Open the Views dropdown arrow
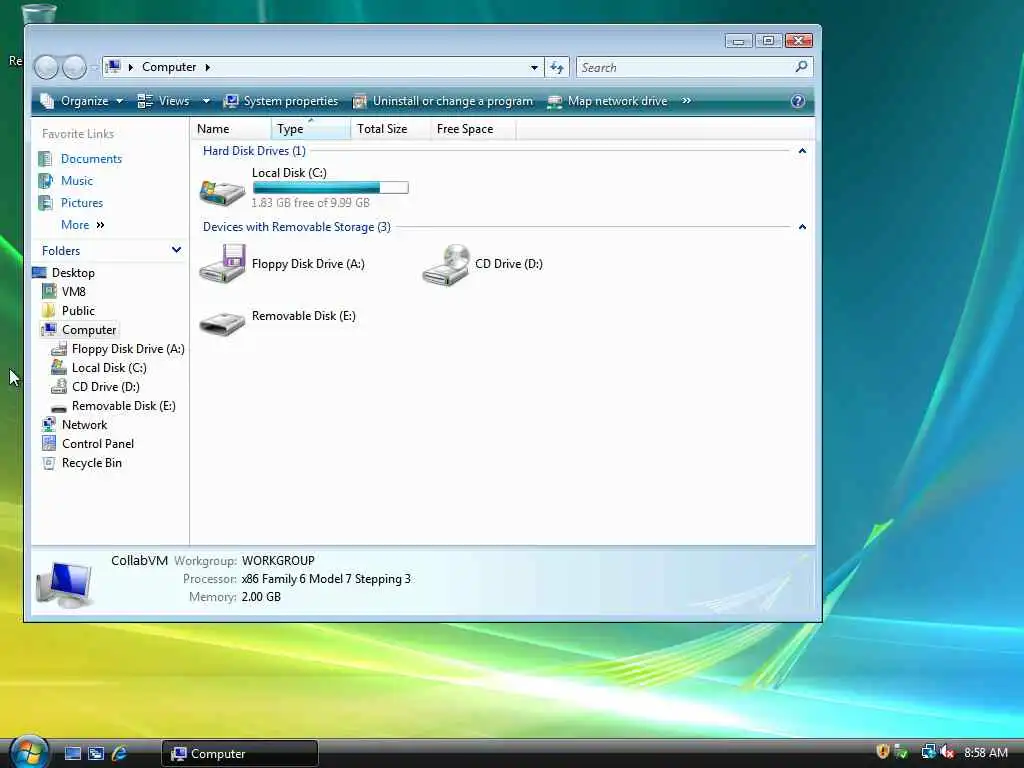1024x768 pixels. [x=206, y=101]
